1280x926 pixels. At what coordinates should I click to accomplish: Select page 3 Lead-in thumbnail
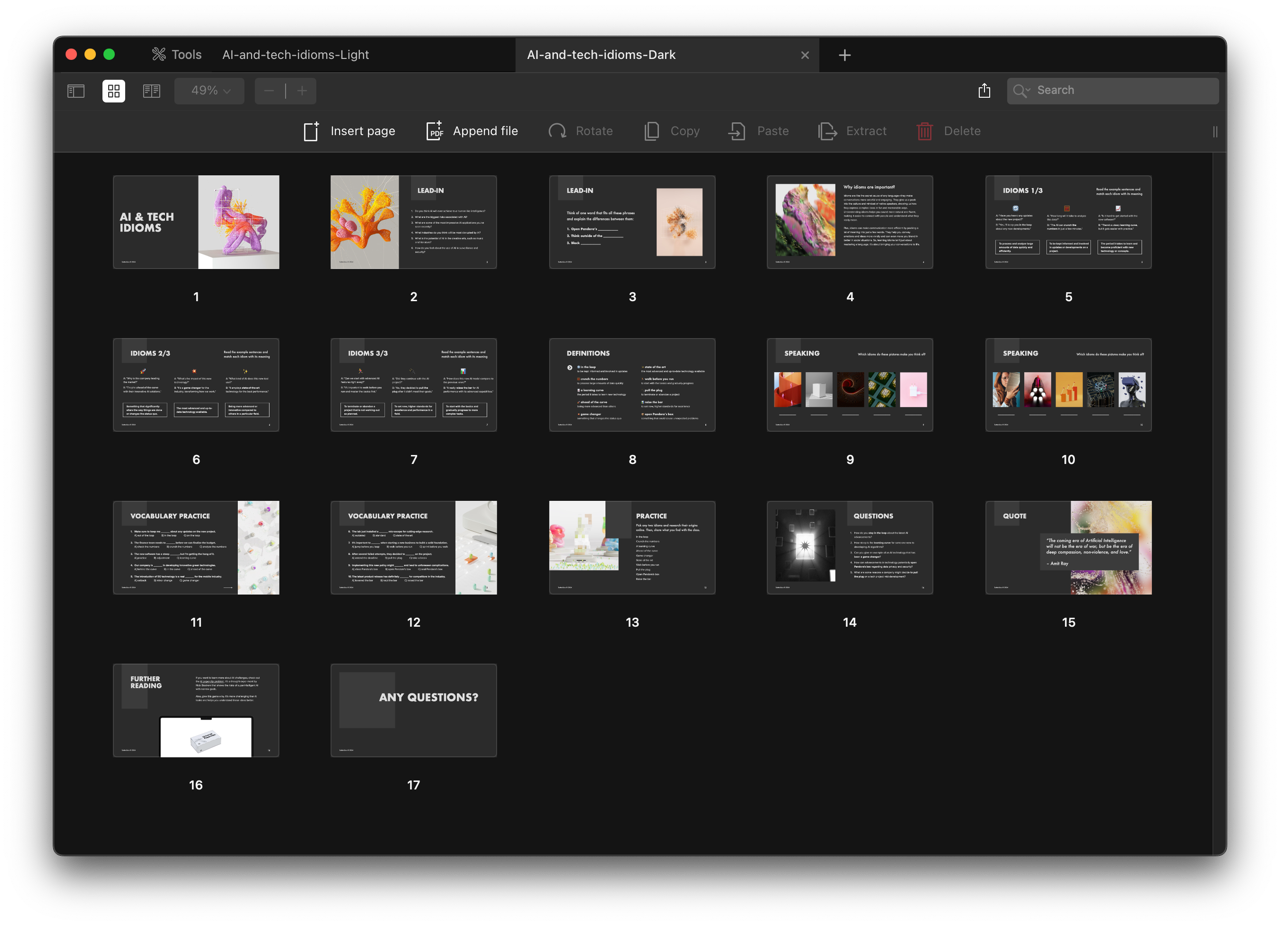(632, 222)
